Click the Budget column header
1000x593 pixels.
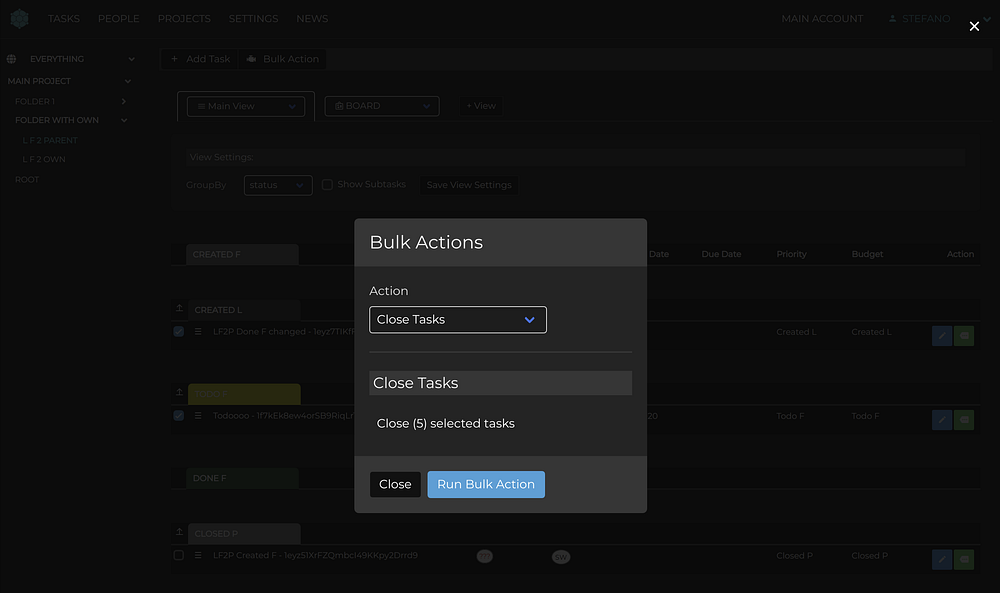(867, 254)
